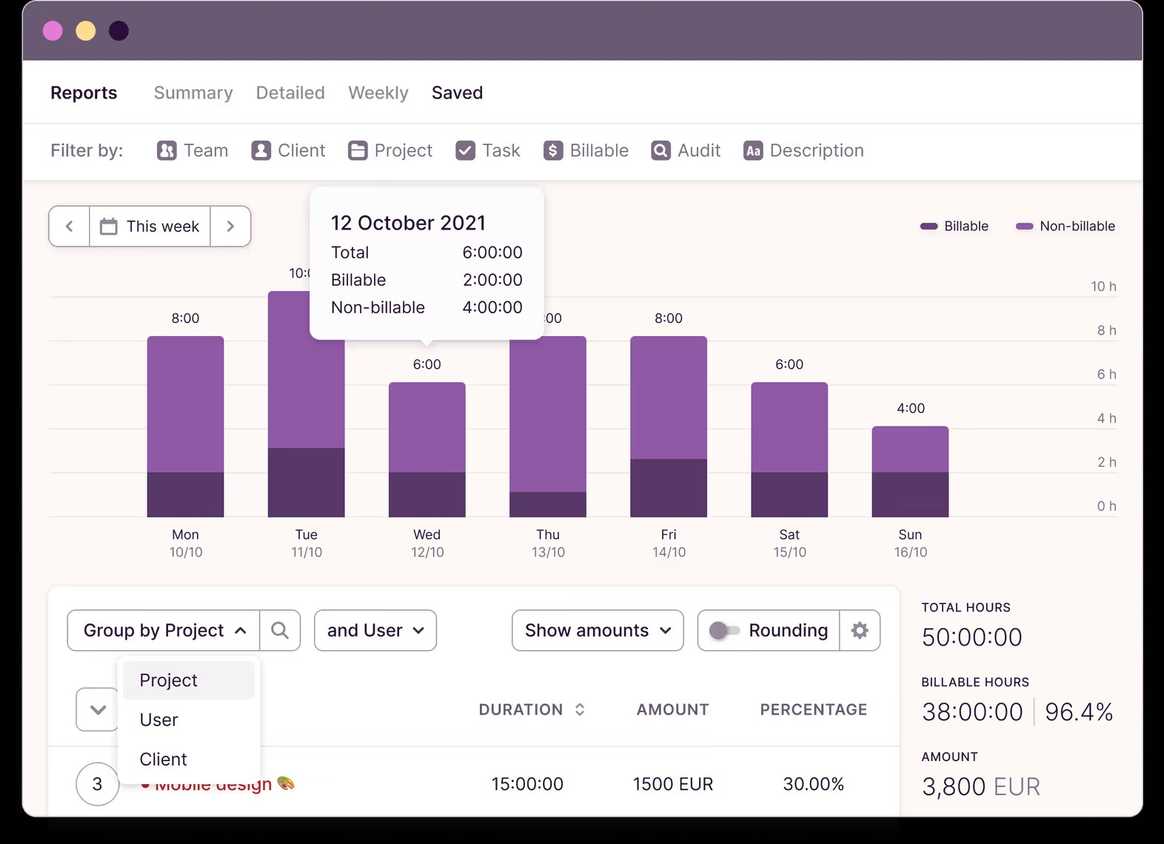Click the PERCENTAGE column header
The height and width of the screenshot is (844, 1164).
tap(814, 710)
